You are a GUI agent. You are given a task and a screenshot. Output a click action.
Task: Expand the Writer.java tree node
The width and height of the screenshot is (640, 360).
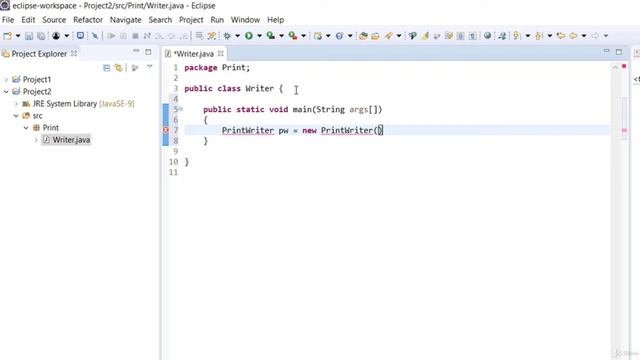tap(36, 140)
